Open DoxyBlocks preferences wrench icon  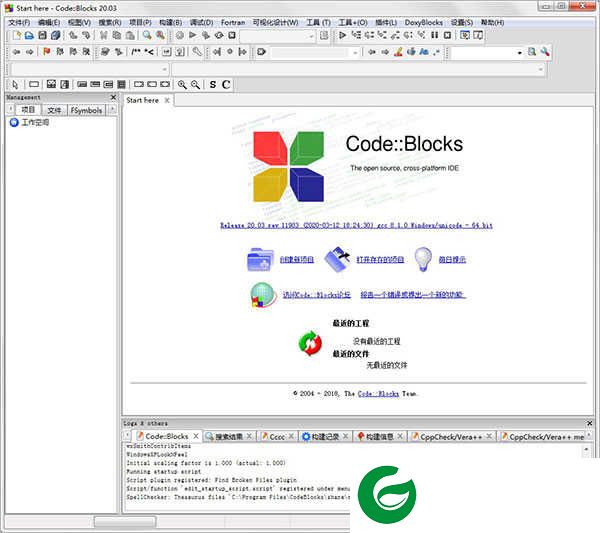coord(197,52)
